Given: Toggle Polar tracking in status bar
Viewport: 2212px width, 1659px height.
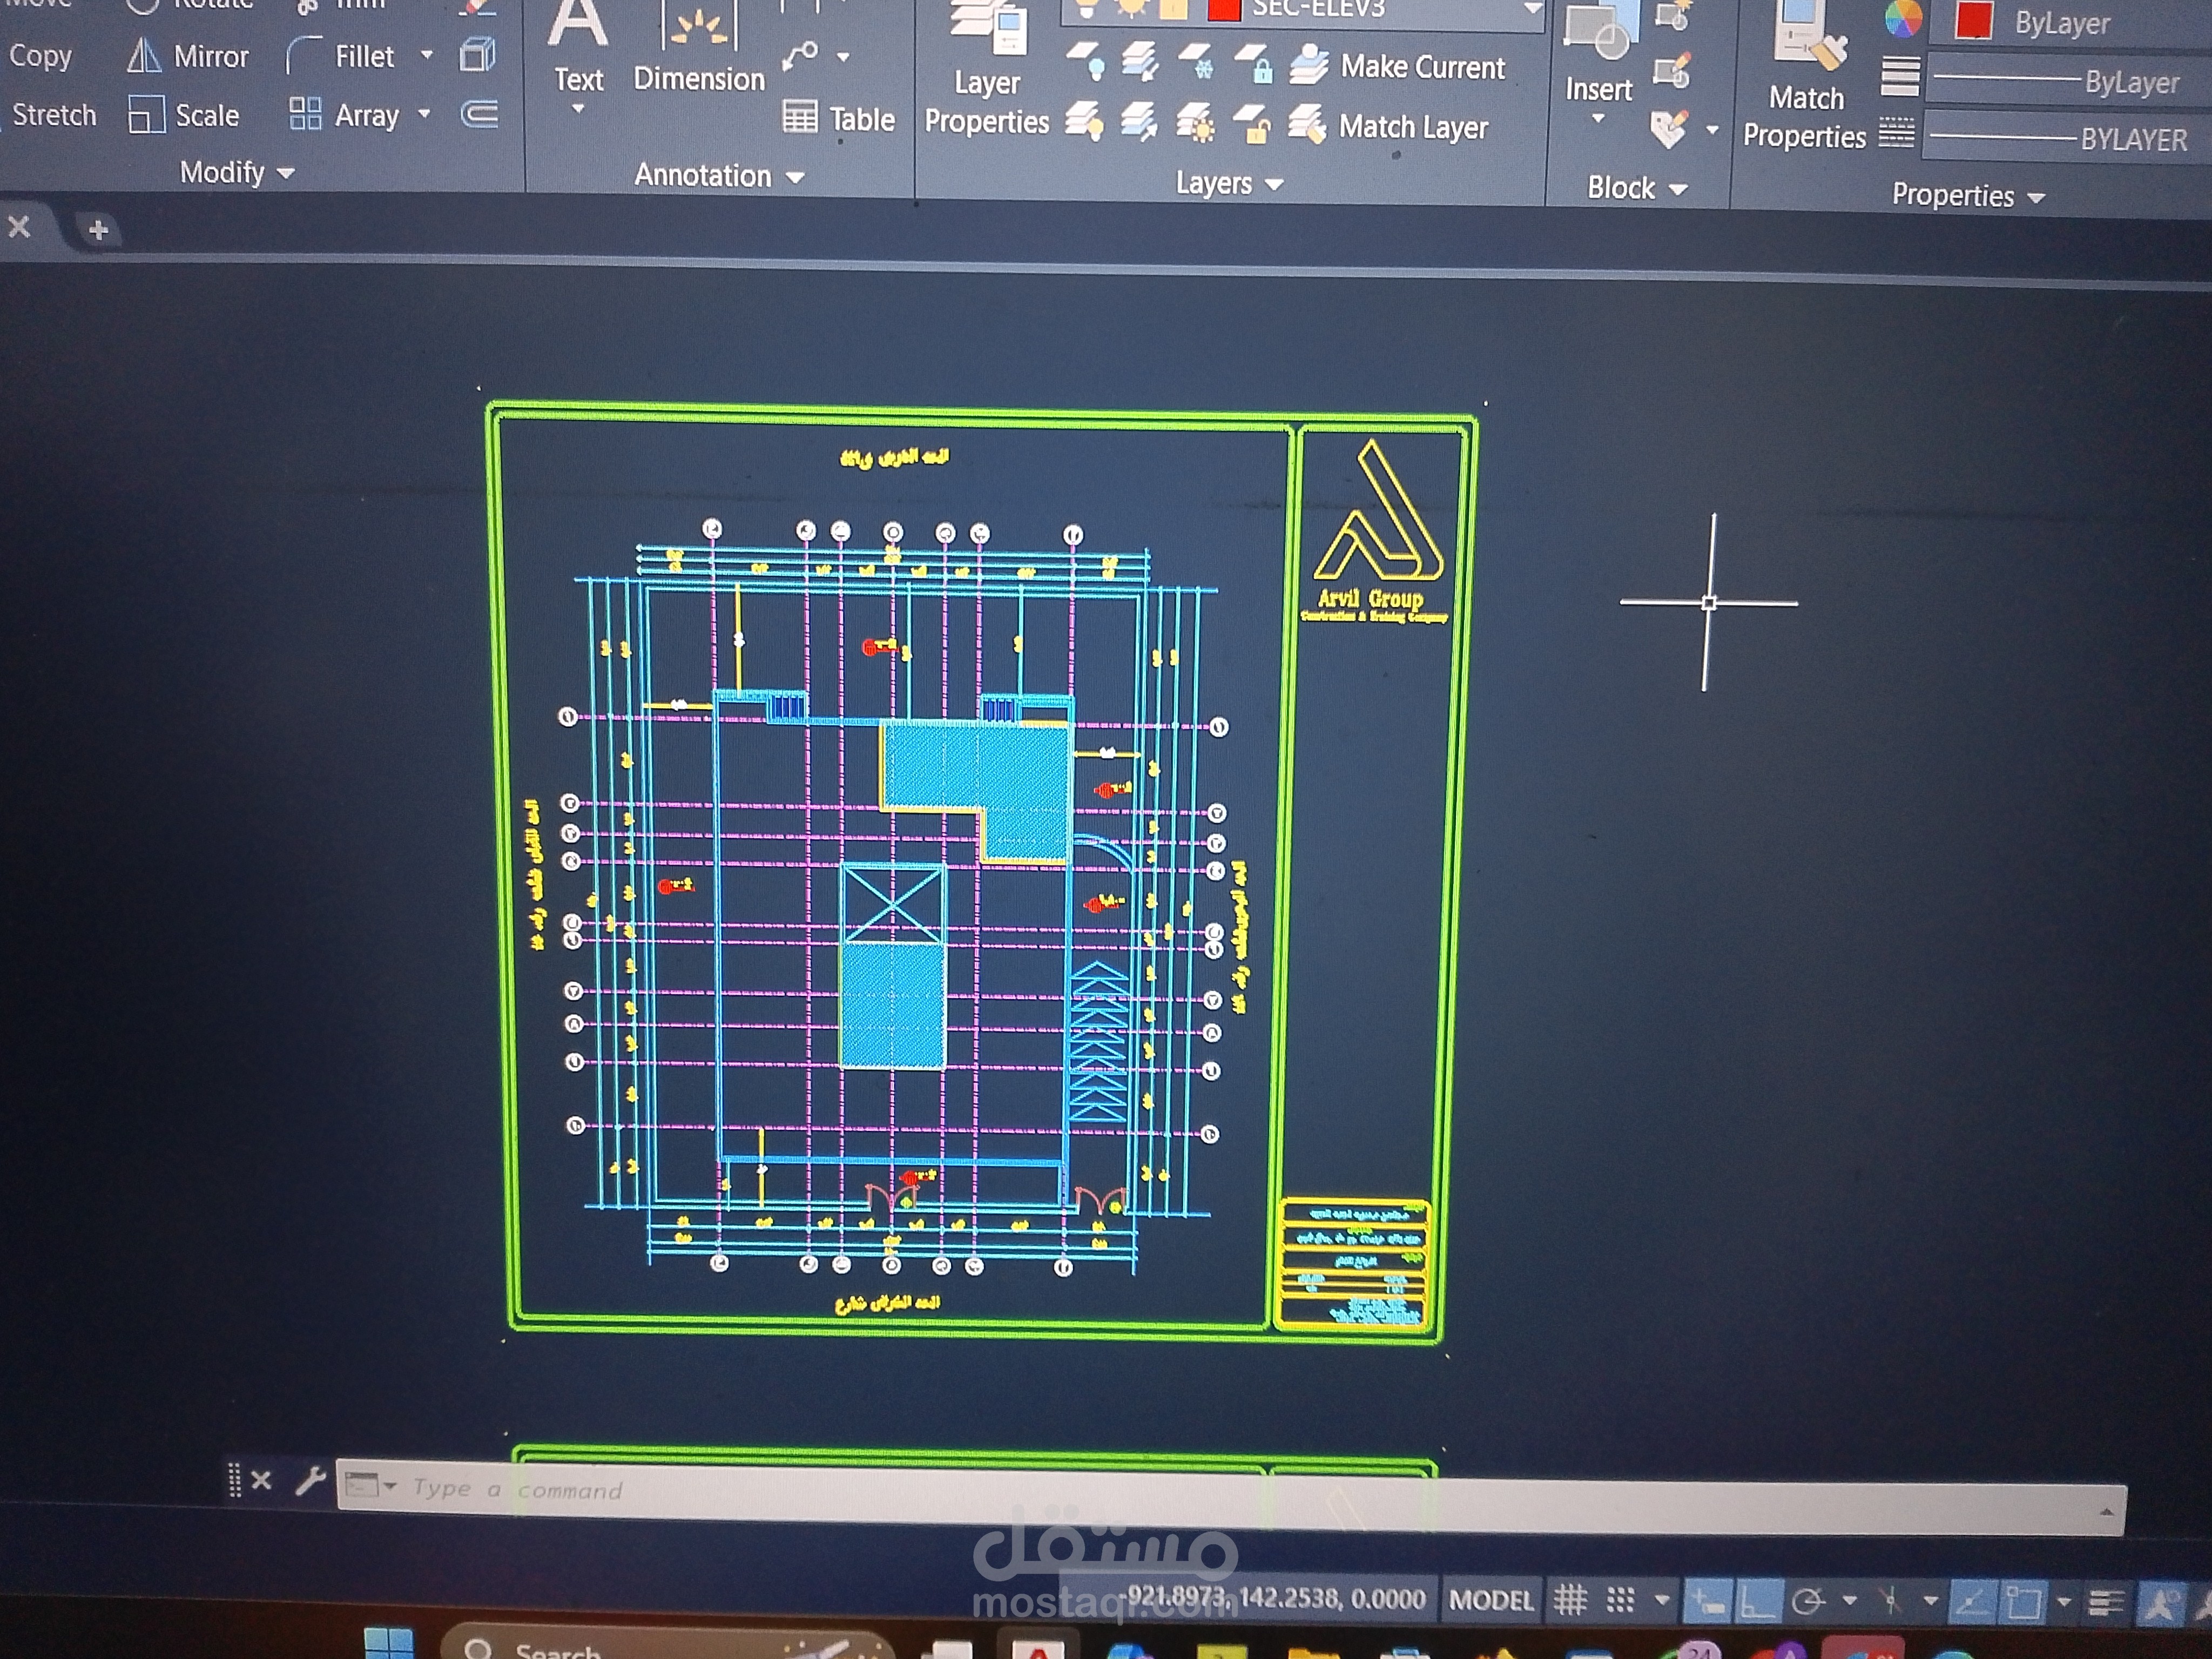Looking at the screenshot, I should pyautogui.click(x=1807, y=1602).
